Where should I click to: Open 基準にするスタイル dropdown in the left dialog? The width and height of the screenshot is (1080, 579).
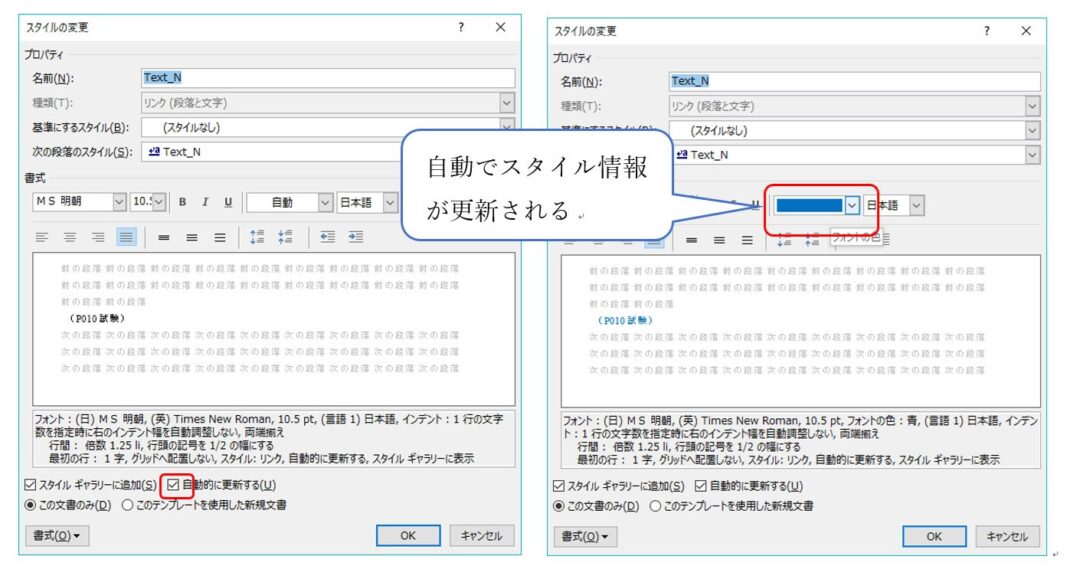507,126
